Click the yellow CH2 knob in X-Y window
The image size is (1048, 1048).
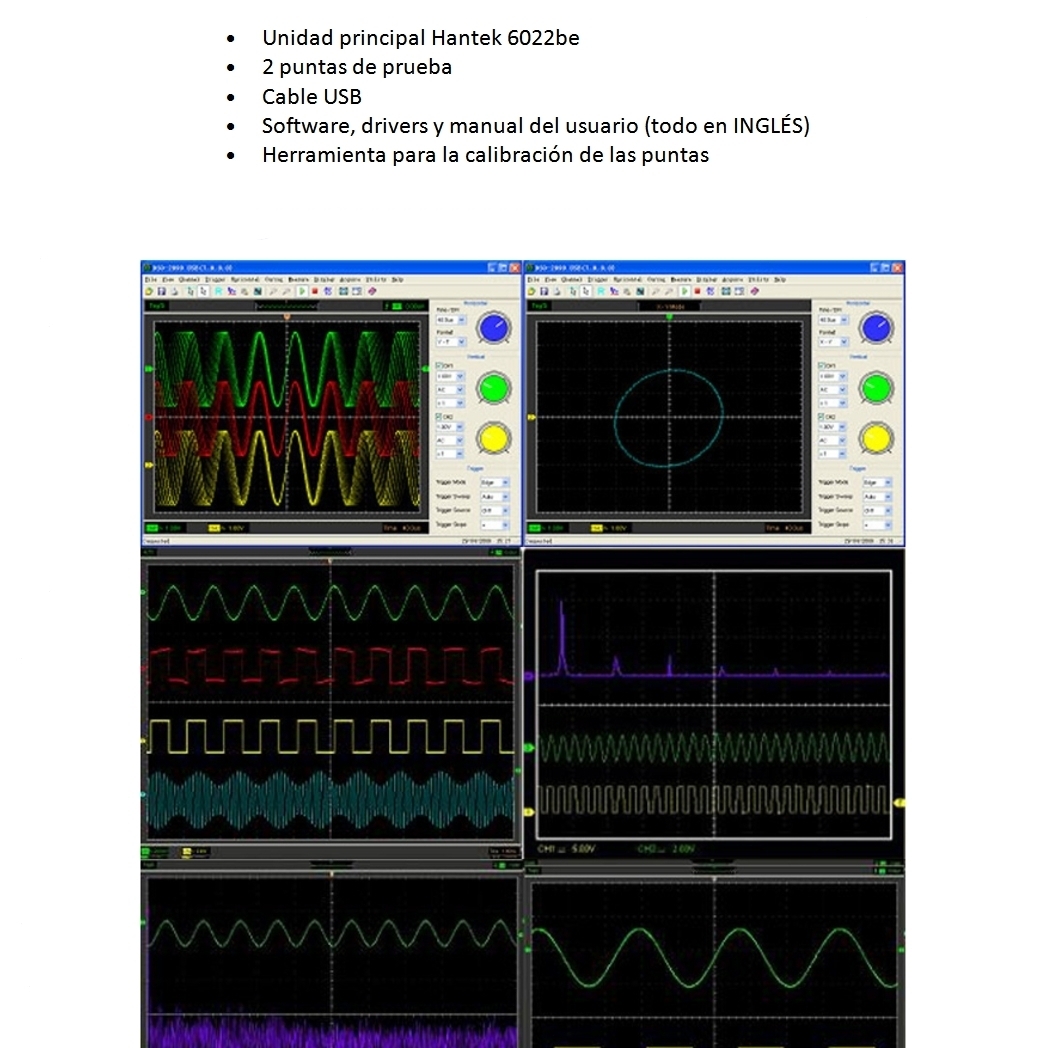[x=876, y=437]
